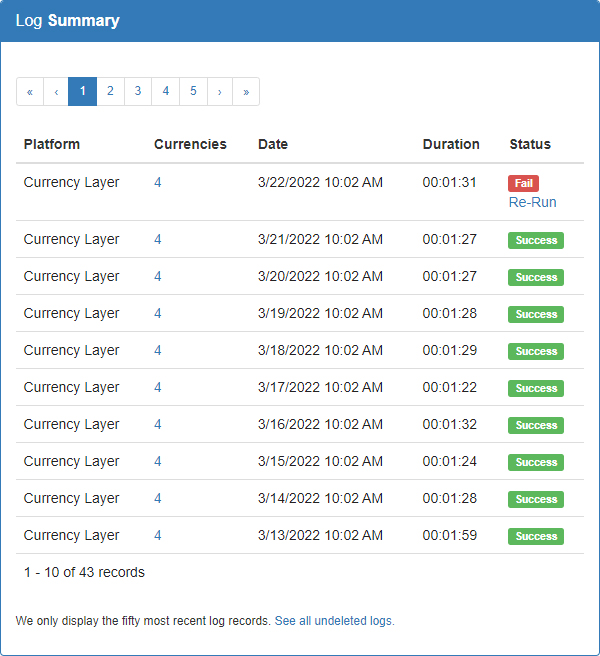Open currencies count 4 for 3/21/2022
This screenshot has width=600, height=656.
coord(158,239)
